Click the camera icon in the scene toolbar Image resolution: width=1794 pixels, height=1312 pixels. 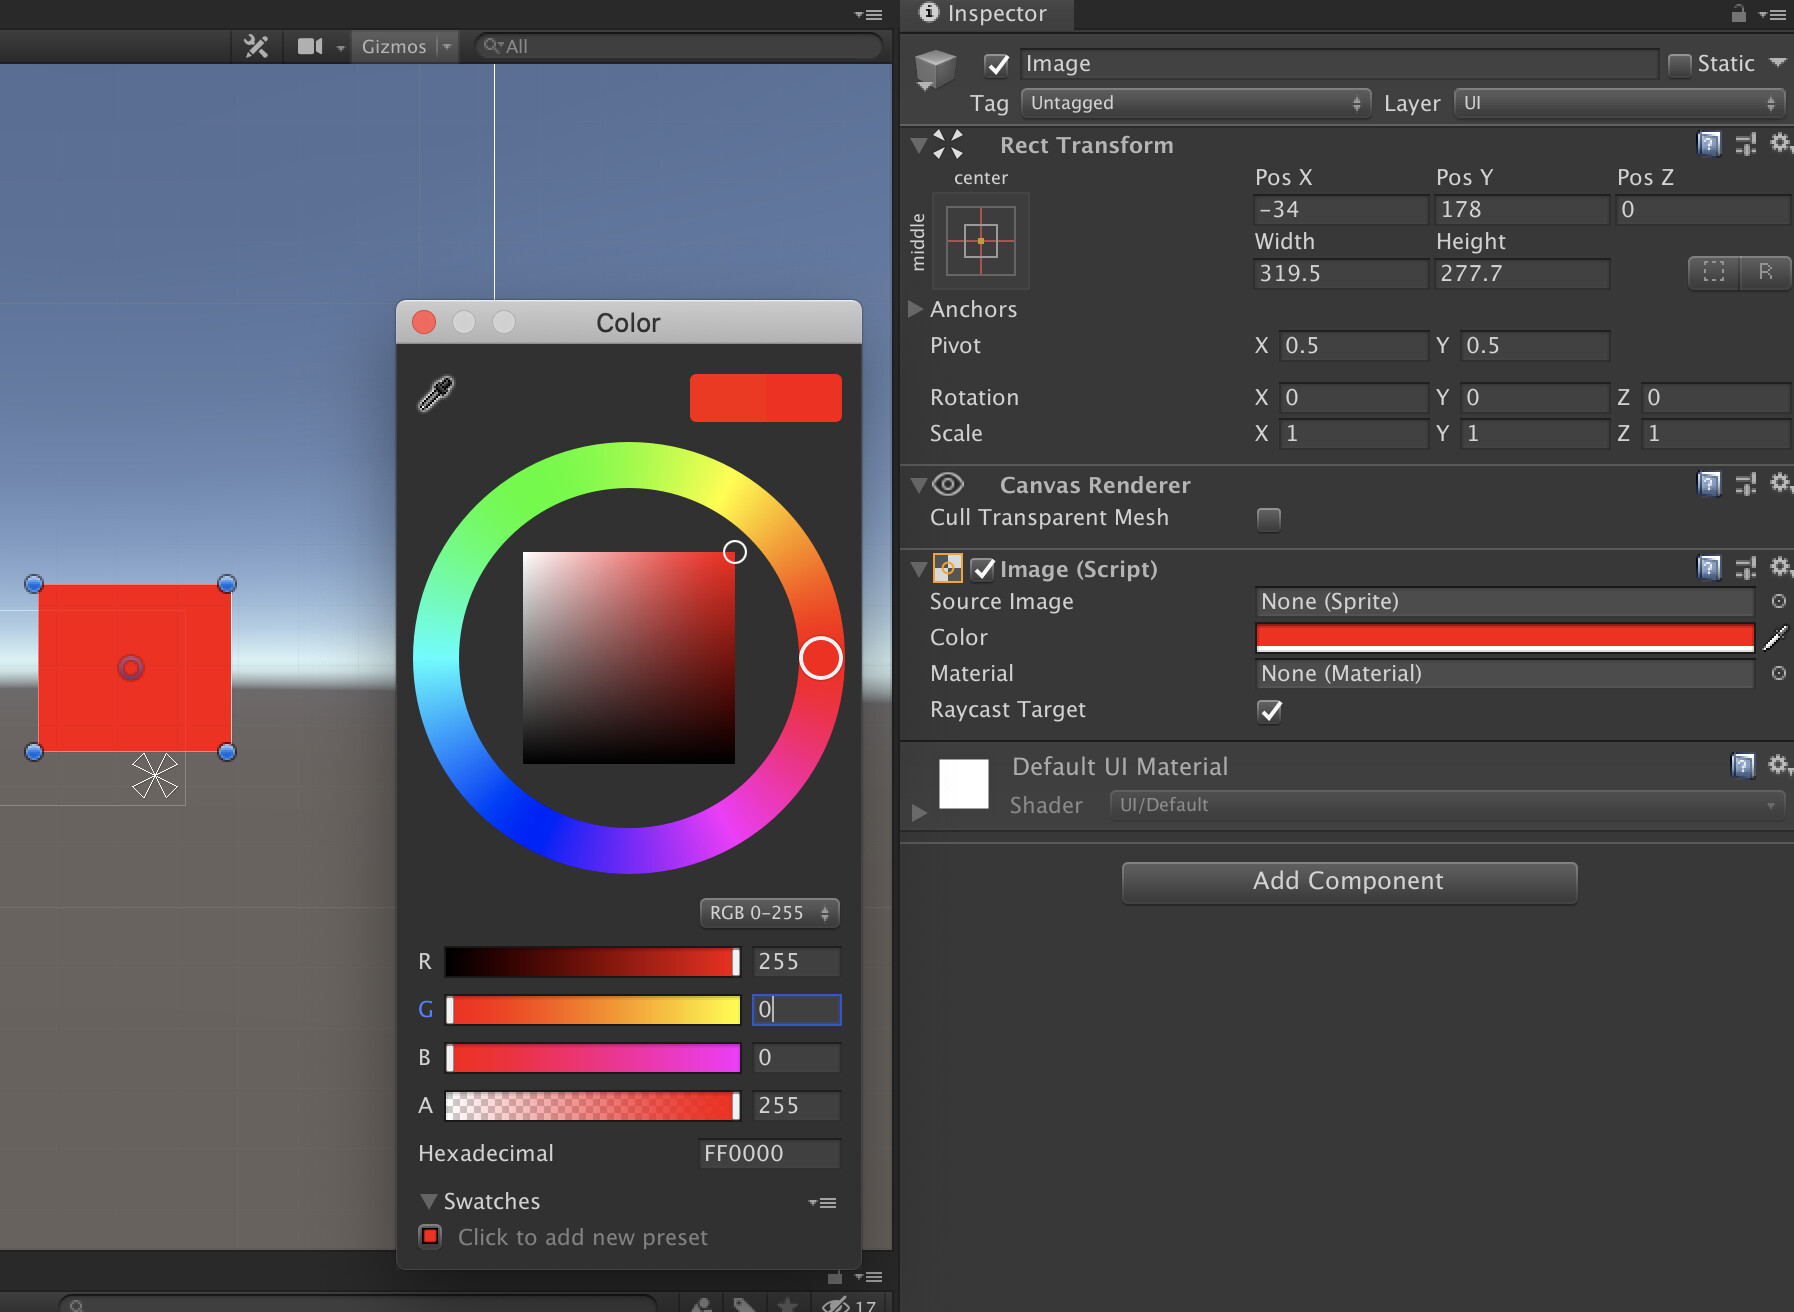[x=310, y=46]
